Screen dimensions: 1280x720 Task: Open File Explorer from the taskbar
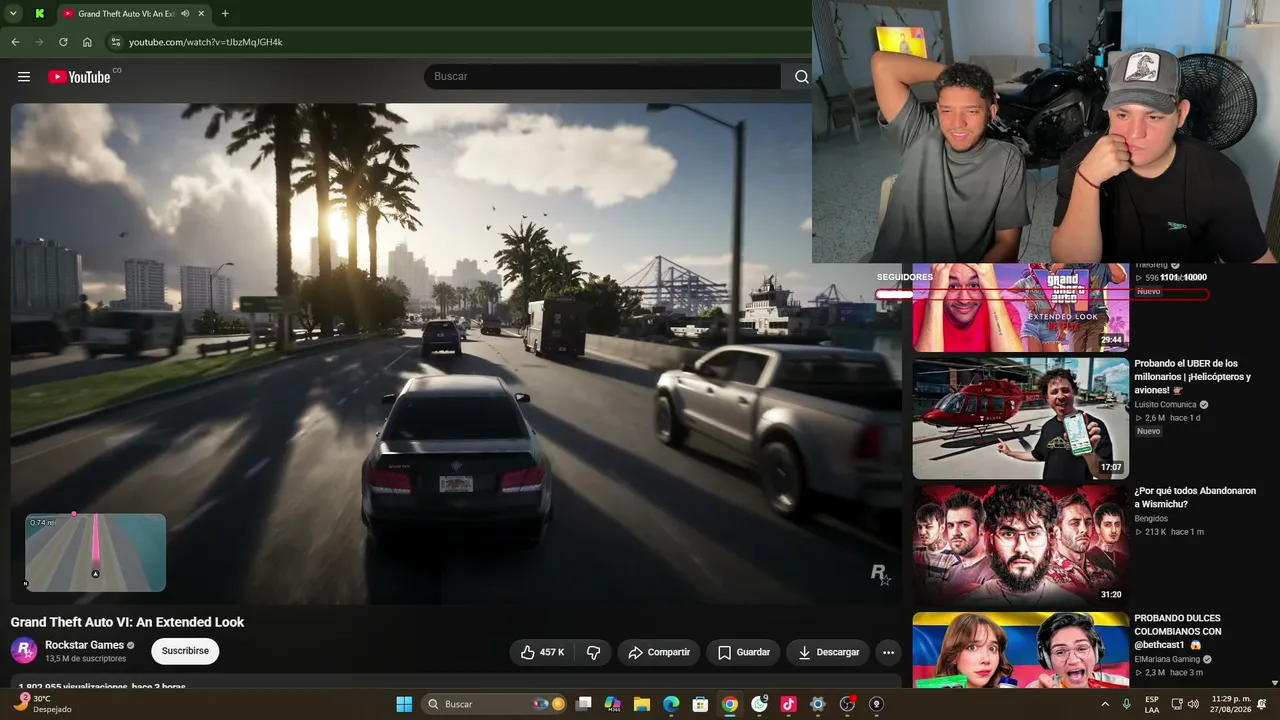click(x=642, y=704)
